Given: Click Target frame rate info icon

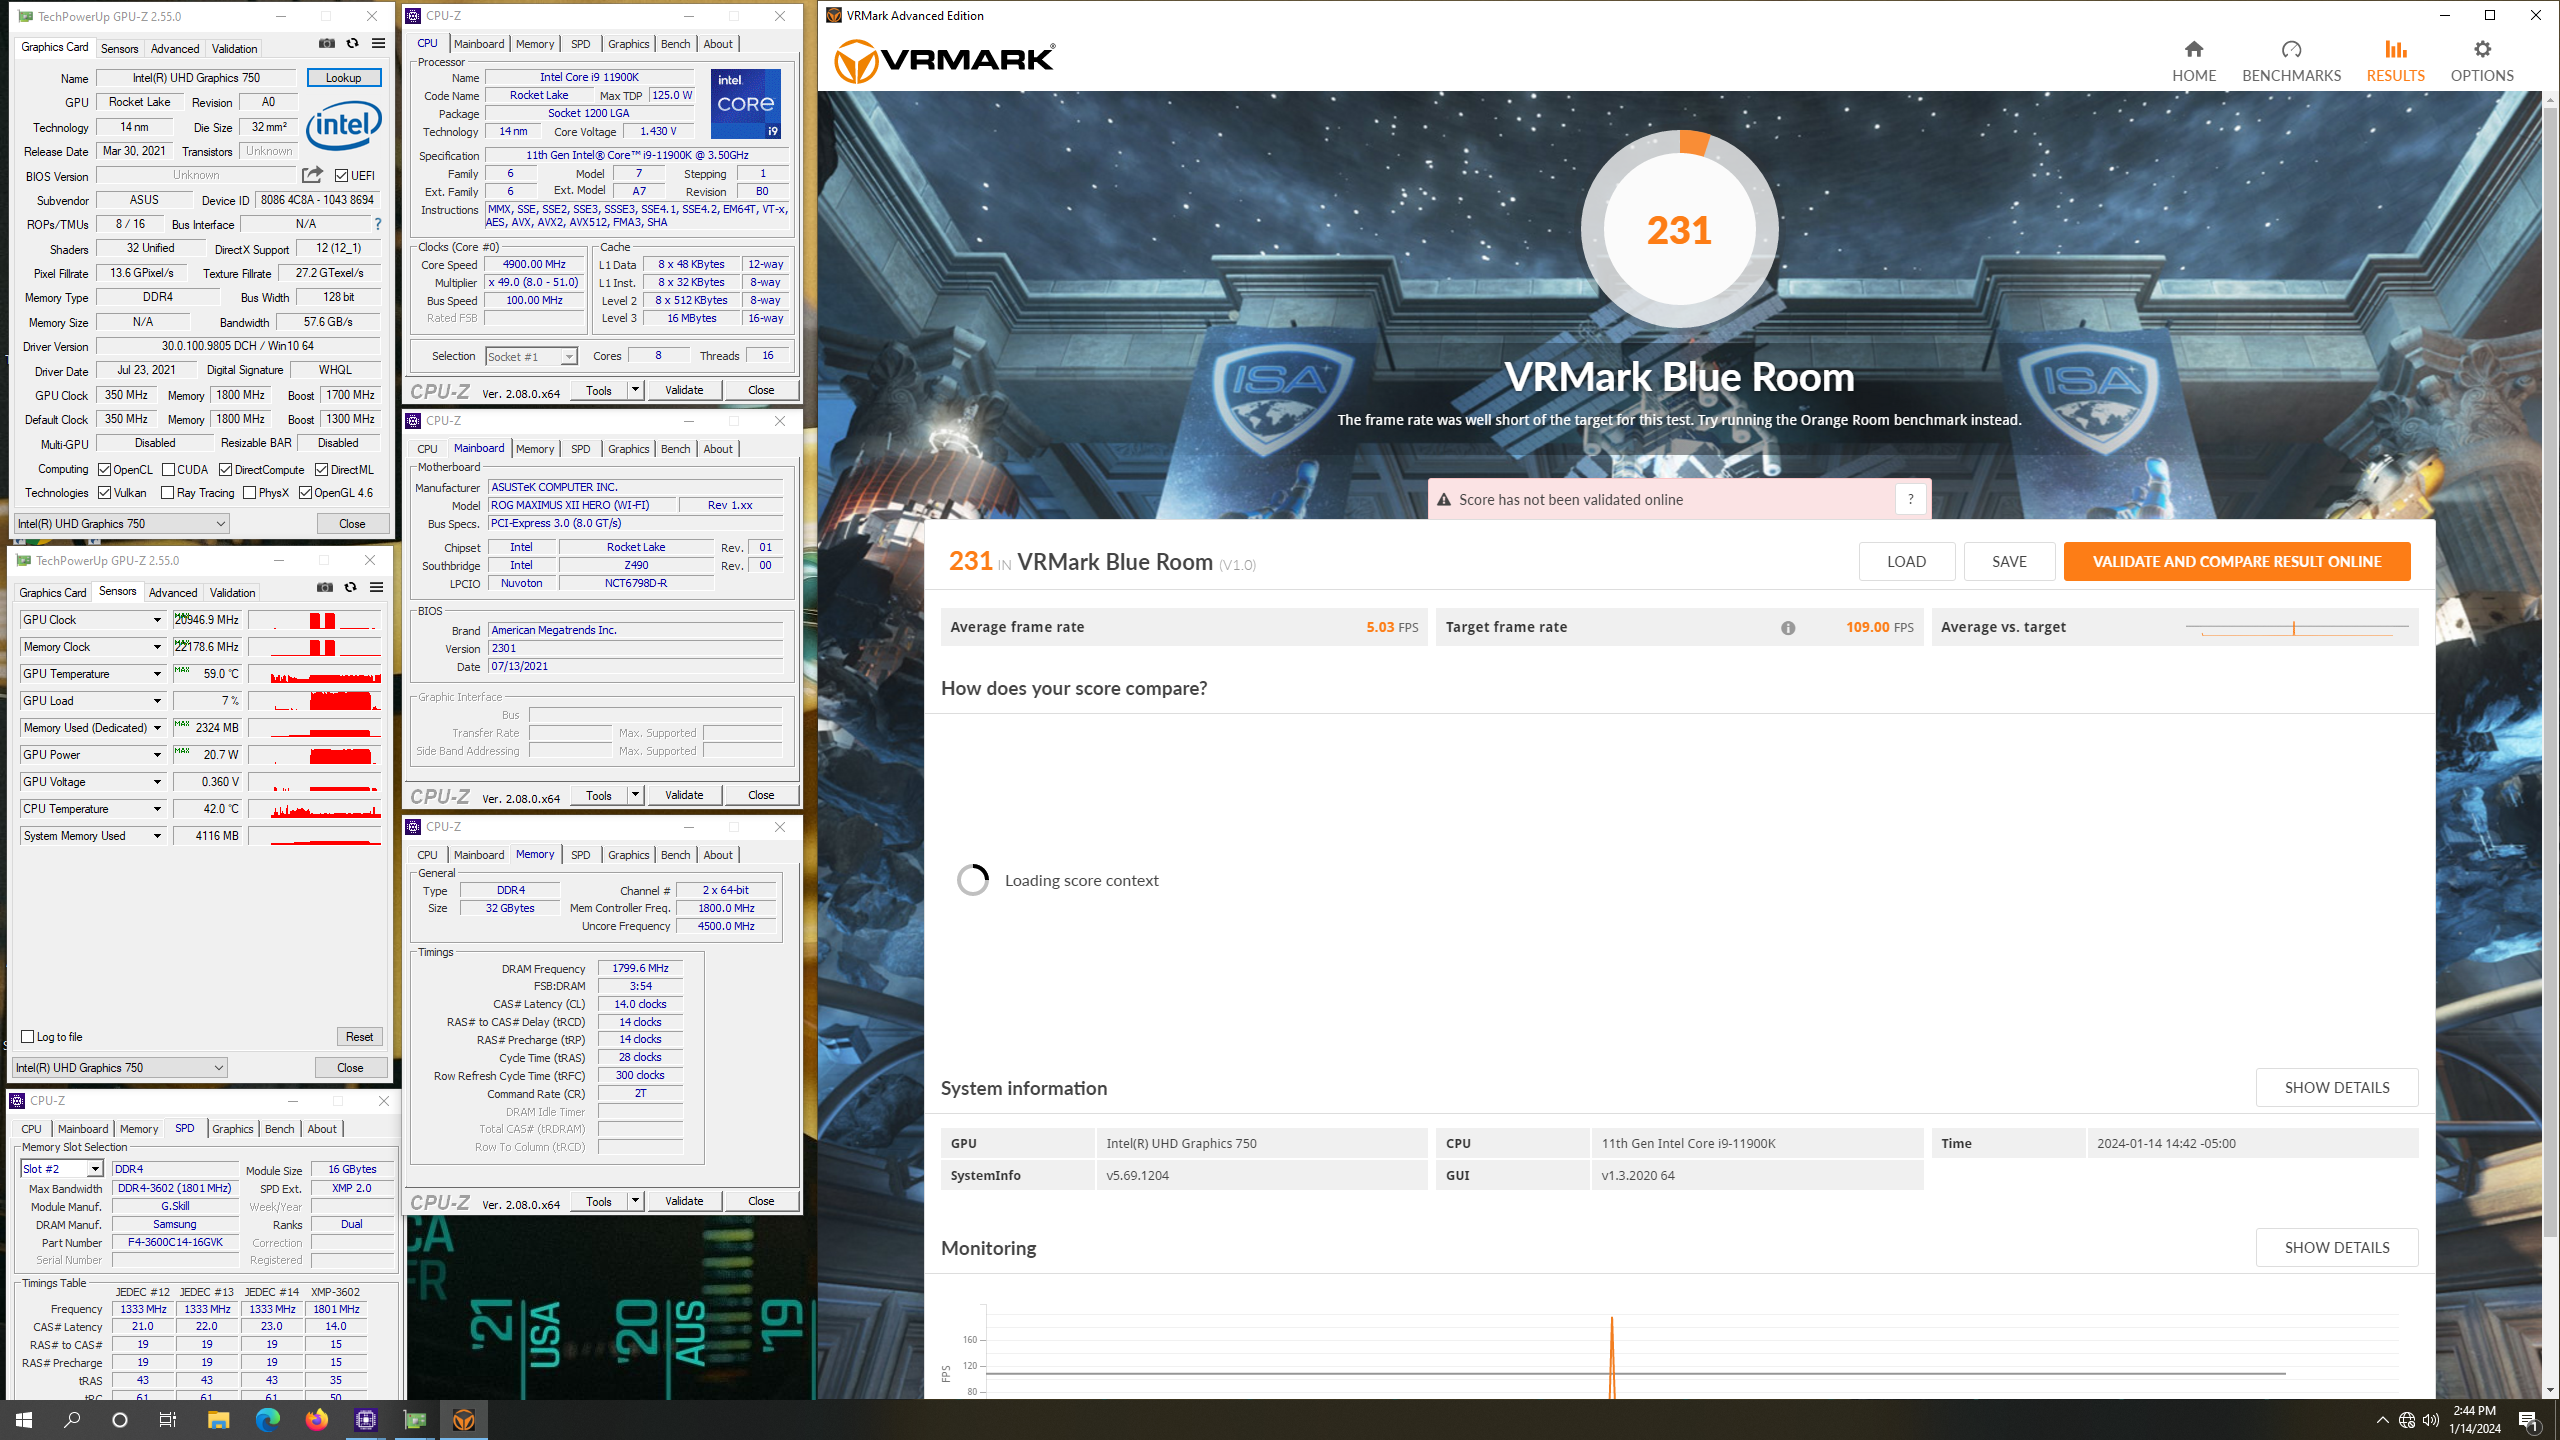Looking at the screenshot, I should point(1788,628).
